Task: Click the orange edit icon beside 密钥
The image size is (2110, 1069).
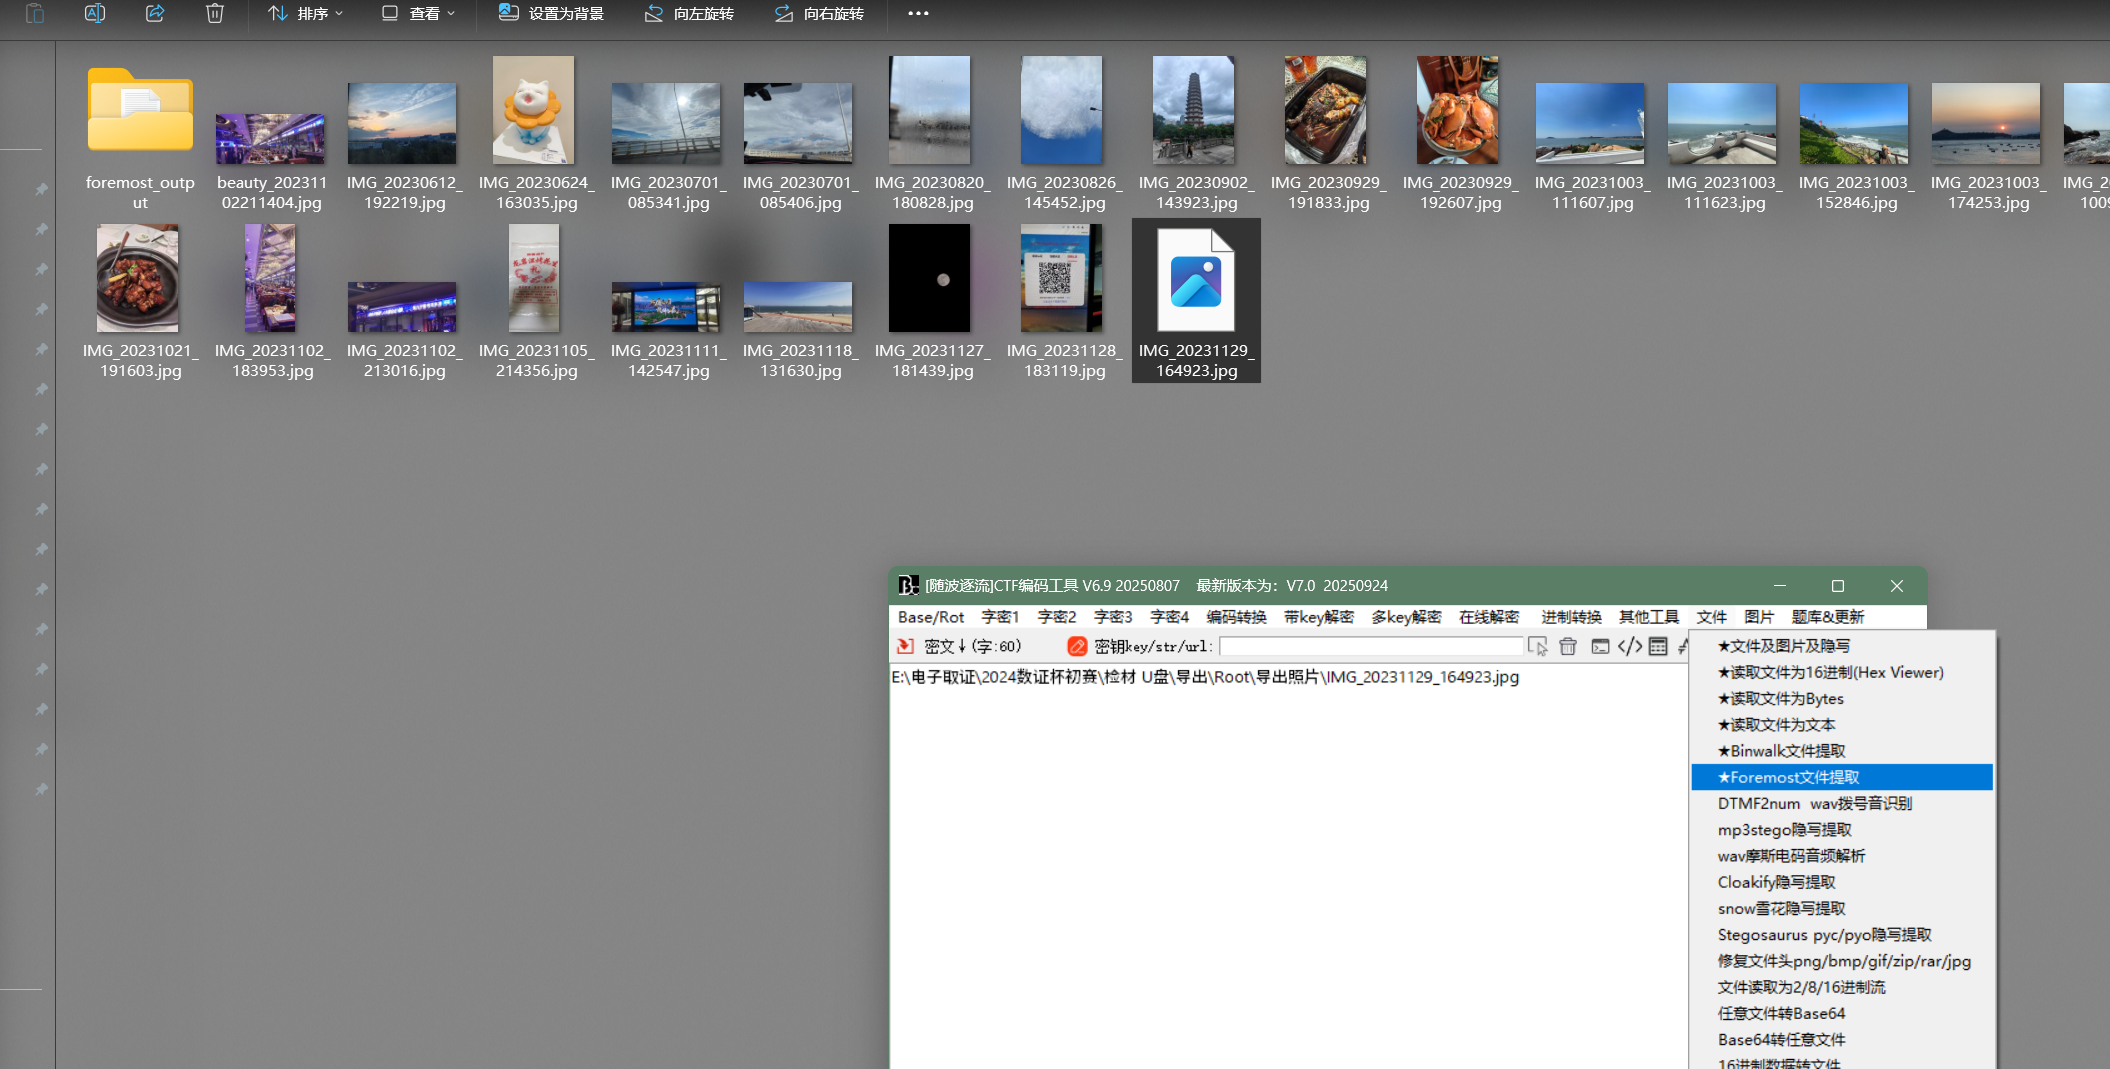Action: pyautogui.click(x=1077, y=646)
